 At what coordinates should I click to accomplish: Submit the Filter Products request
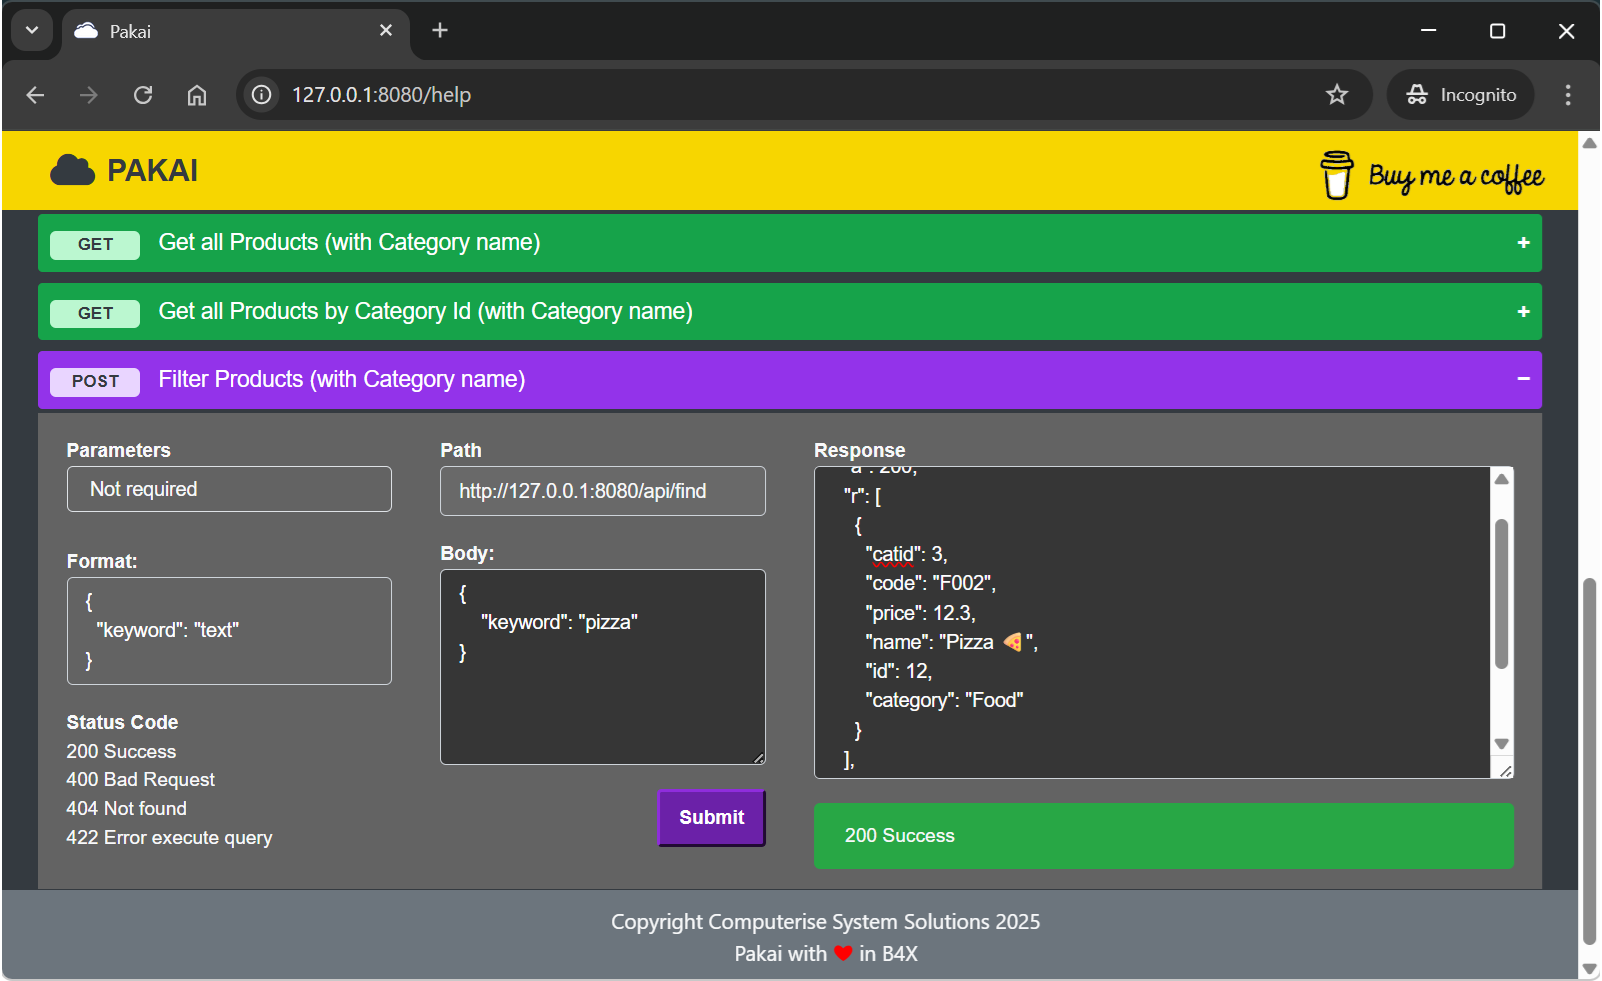712,818
